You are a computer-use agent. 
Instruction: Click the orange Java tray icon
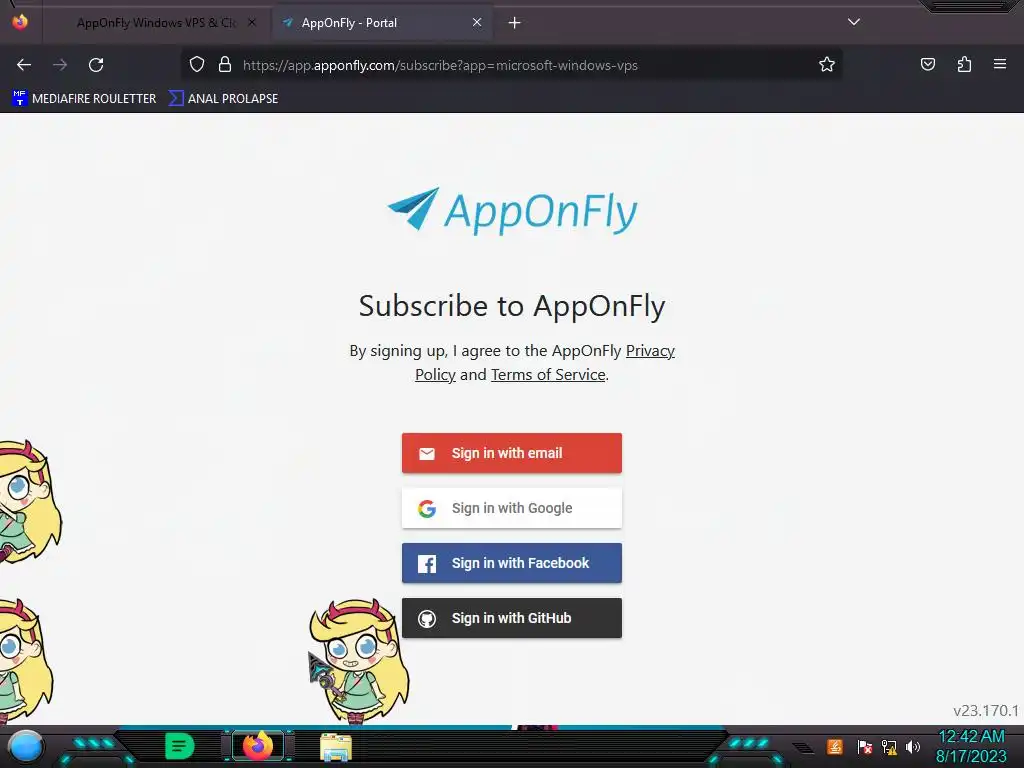835,746
